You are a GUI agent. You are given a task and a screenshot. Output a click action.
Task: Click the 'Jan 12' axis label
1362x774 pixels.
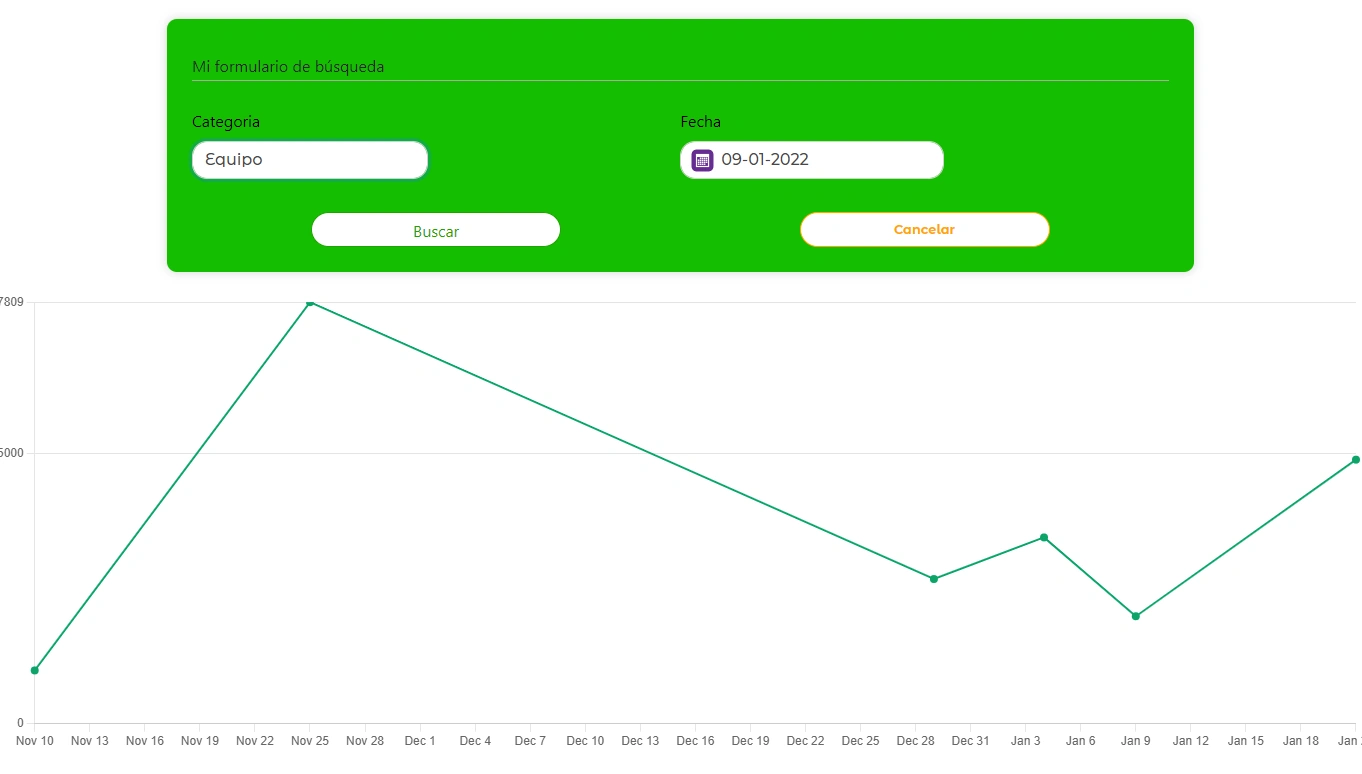[1190, 741]
